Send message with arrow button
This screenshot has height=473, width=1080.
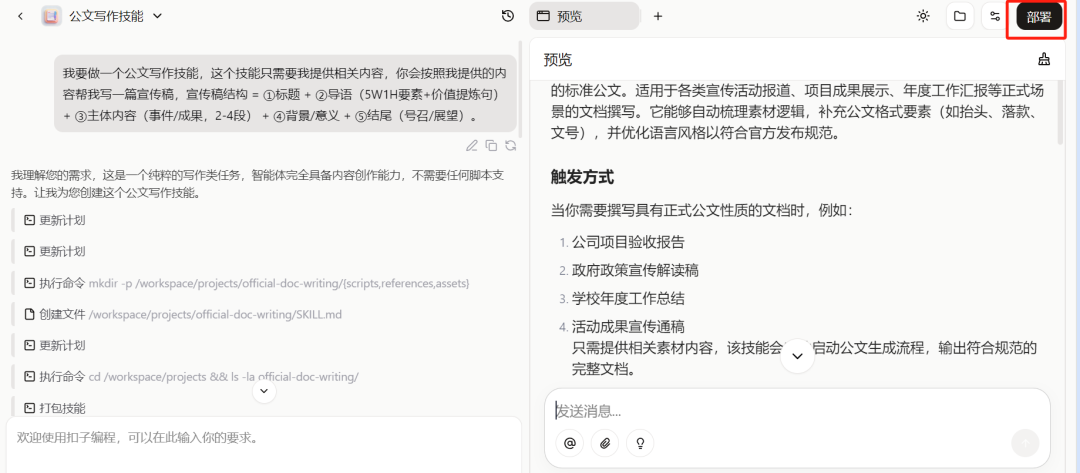1025,443
